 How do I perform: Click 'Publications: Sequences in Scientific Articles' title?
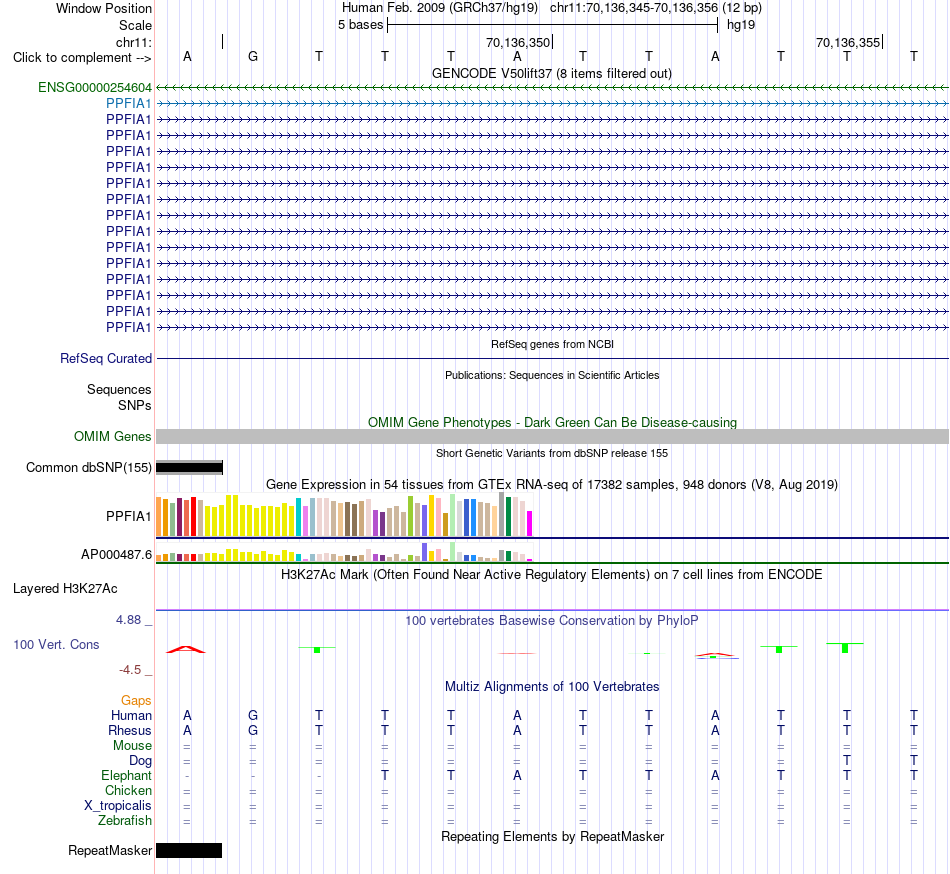pyautogui.click(x=552, y=375)
